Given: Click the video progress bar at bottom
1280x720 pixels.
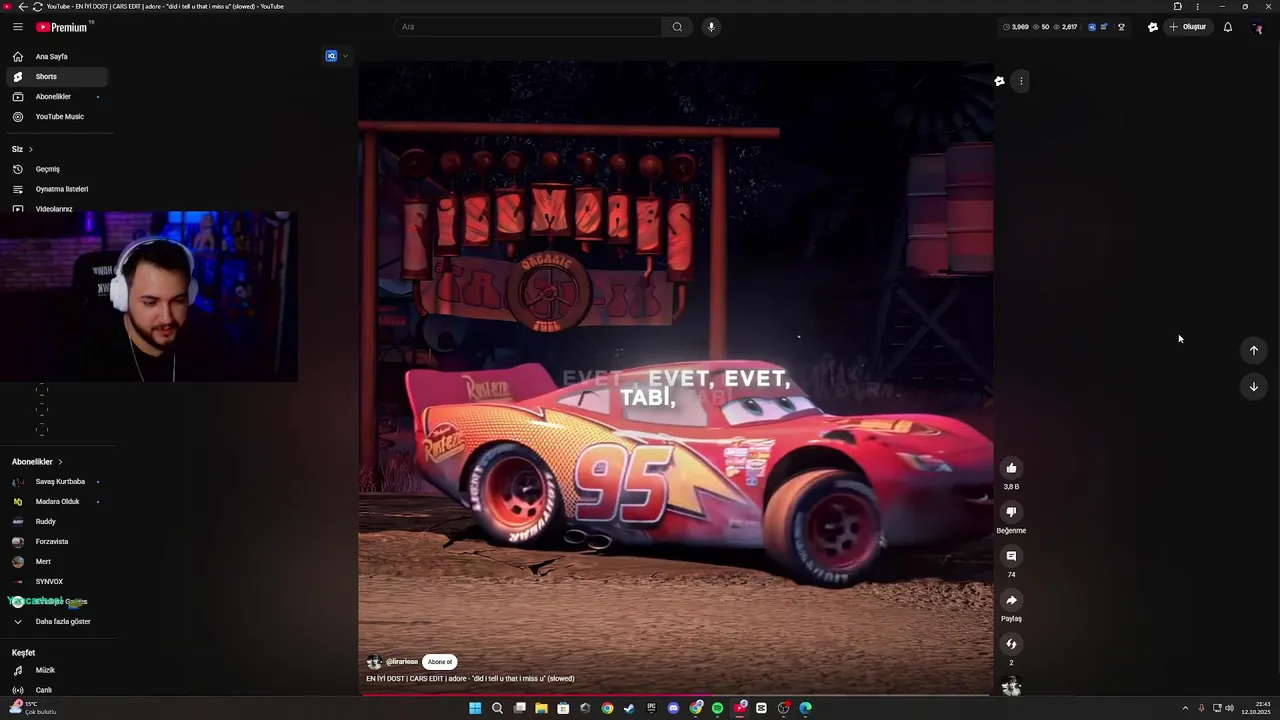Looking at the screenshot, I should (x=676, y=695).
